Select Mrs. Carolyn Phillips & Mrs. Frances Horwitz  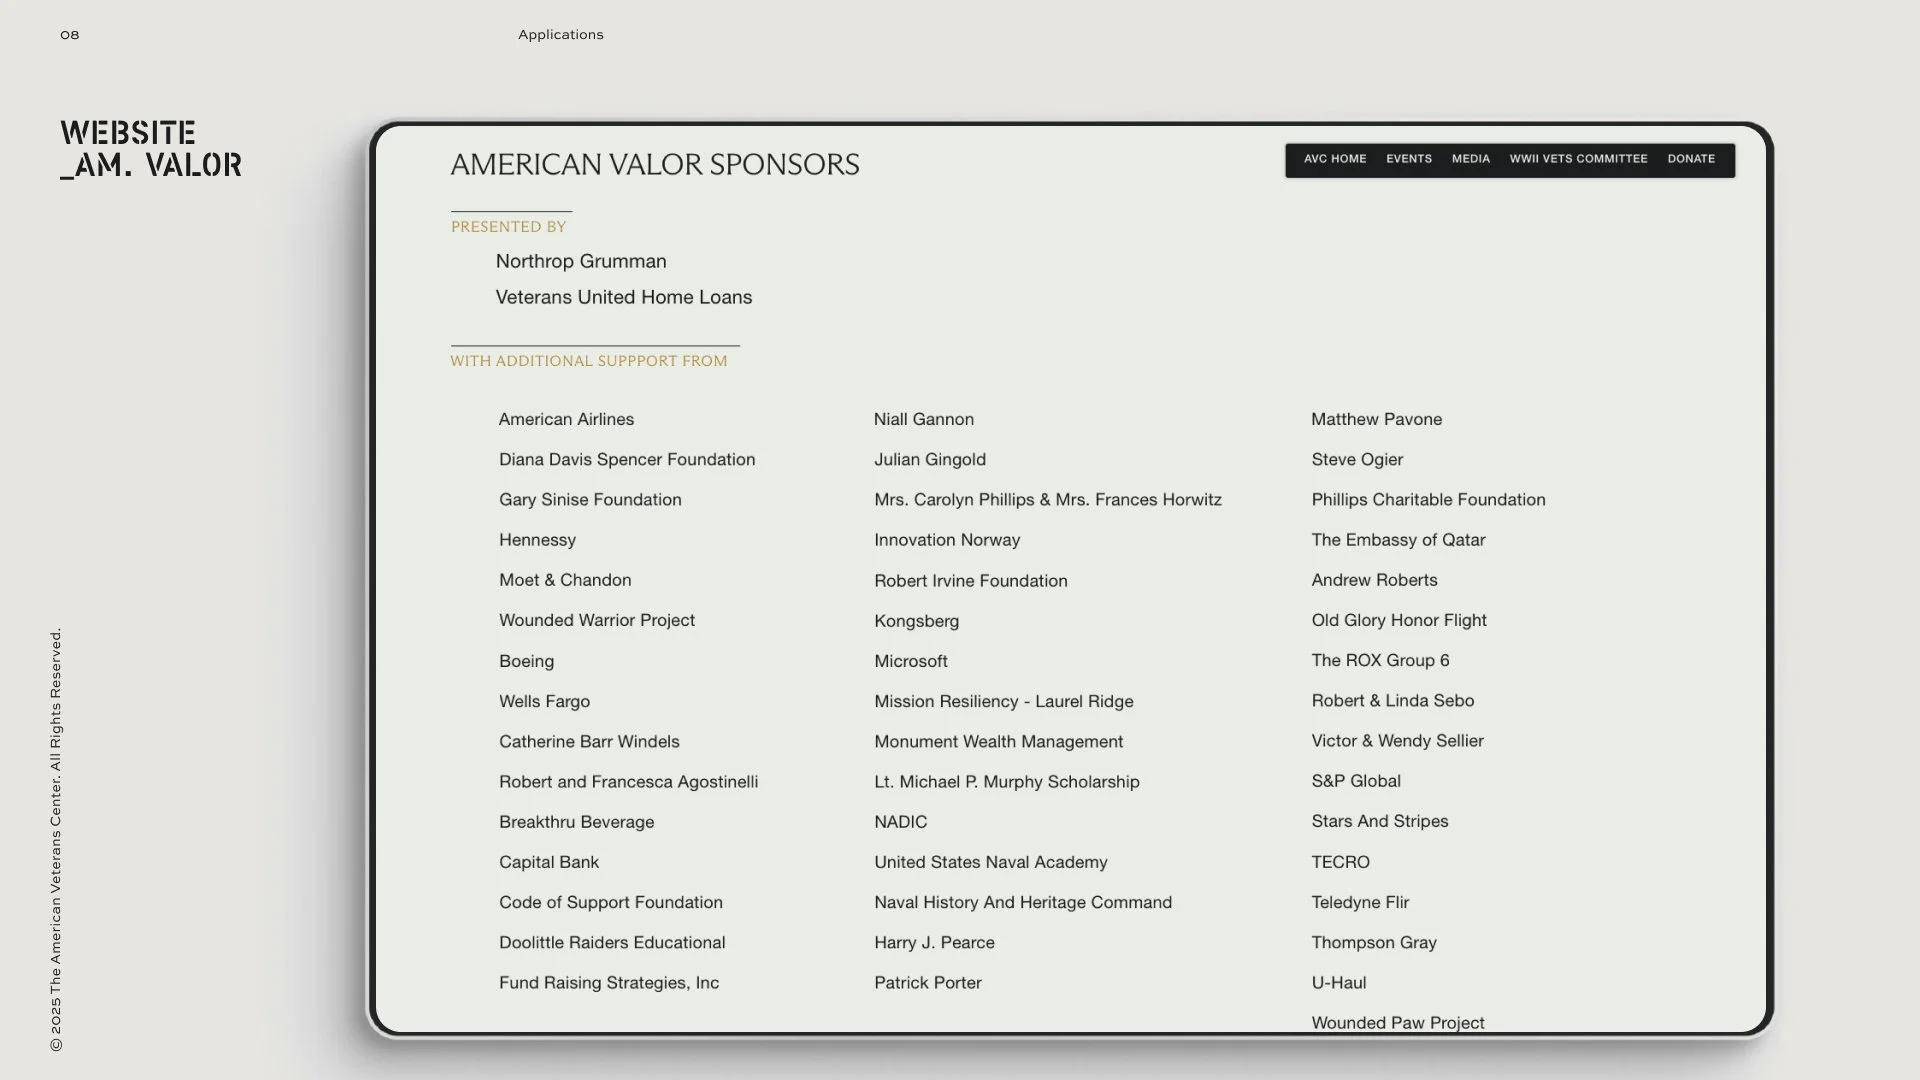click(x=1048, y=500)
